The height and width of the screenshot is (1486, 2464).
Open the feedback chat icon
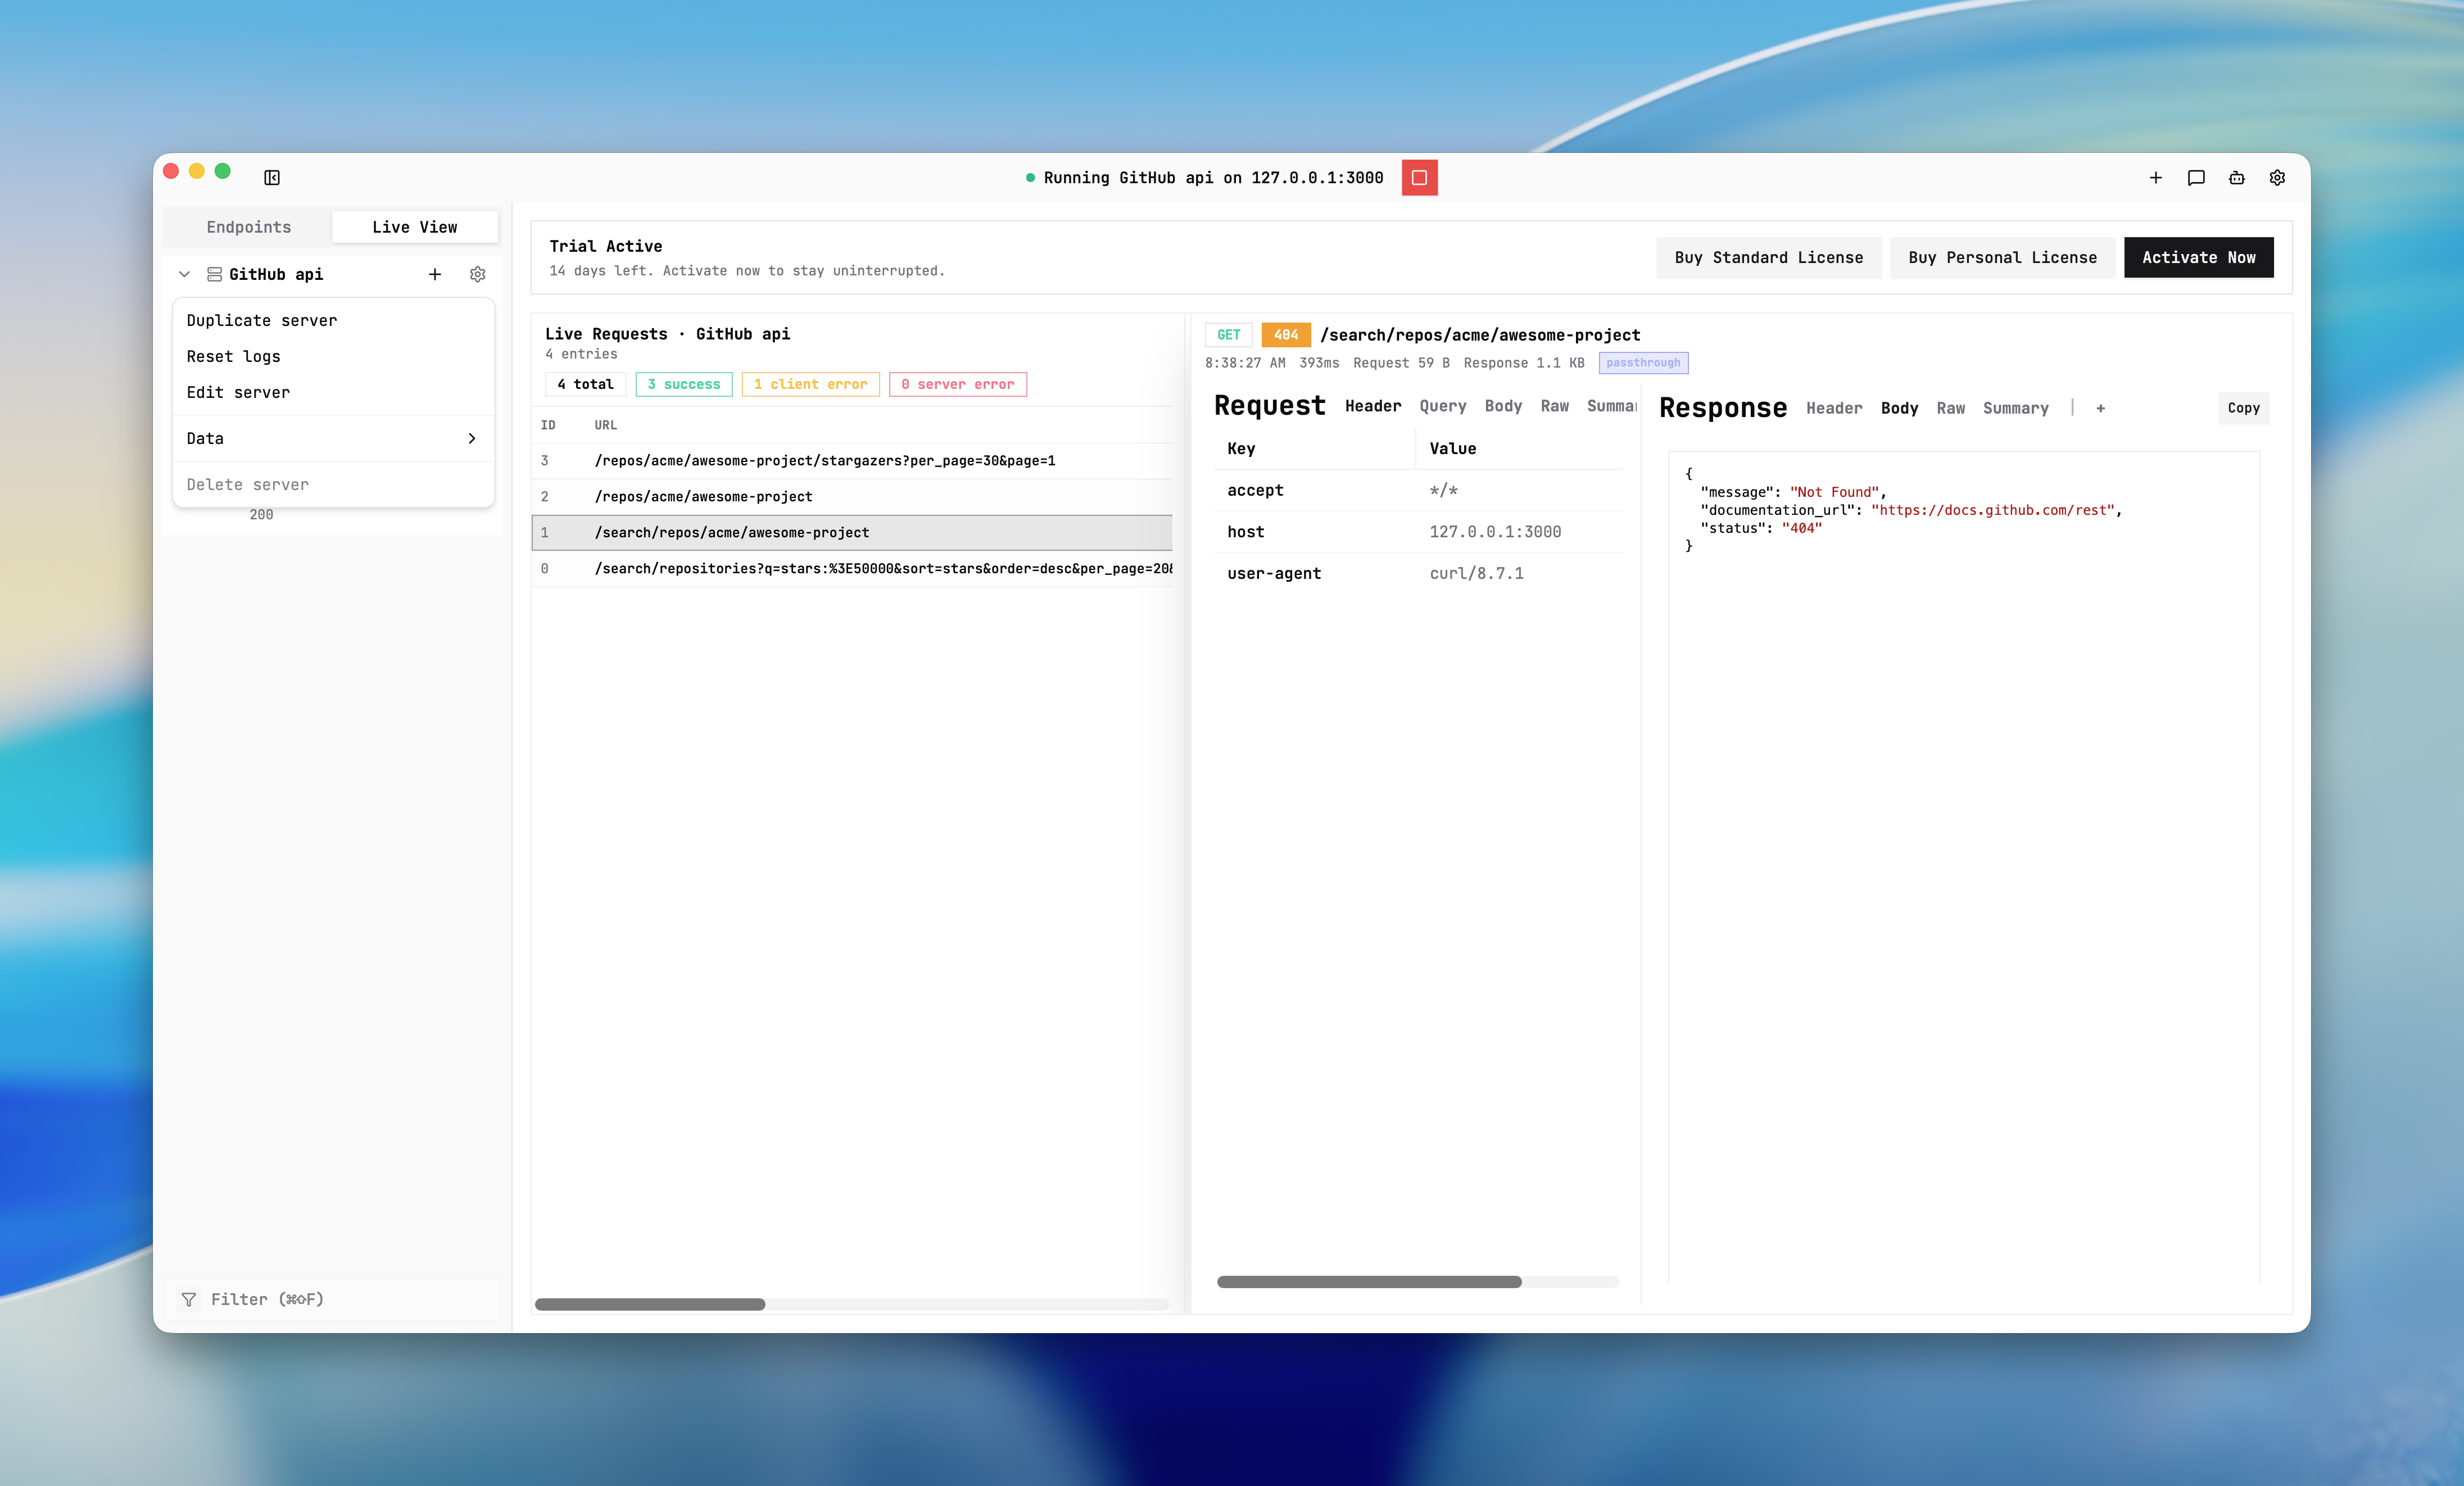click(2196, 177)
